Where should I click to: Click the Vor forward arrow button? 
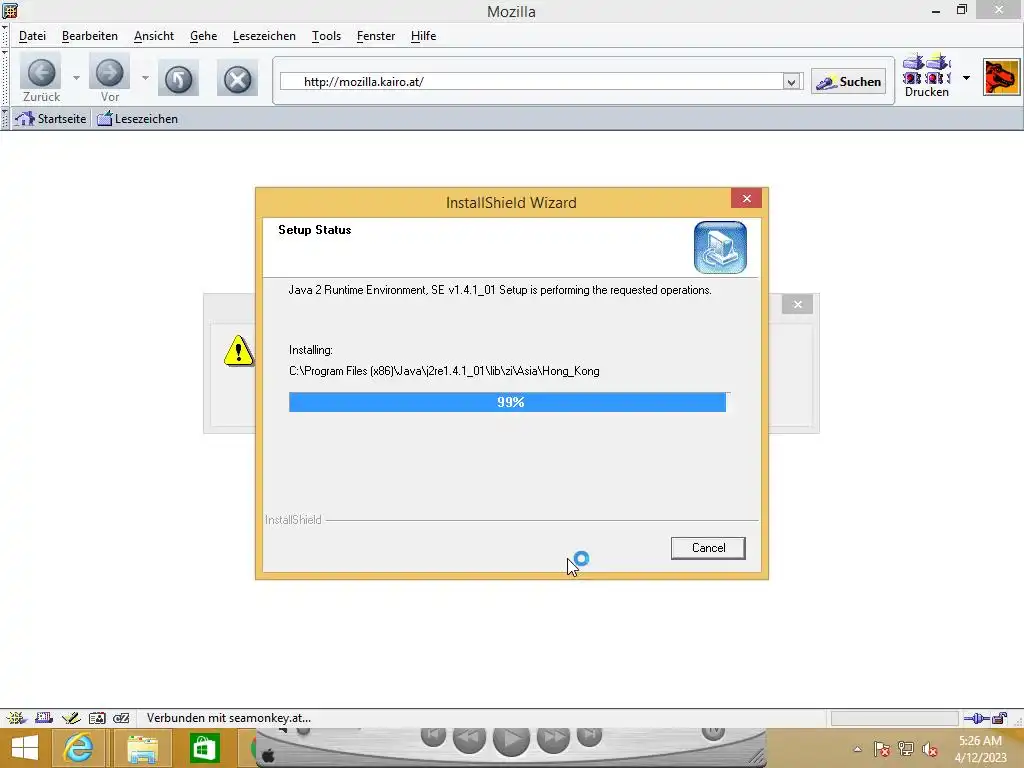(x=109, y=72)
